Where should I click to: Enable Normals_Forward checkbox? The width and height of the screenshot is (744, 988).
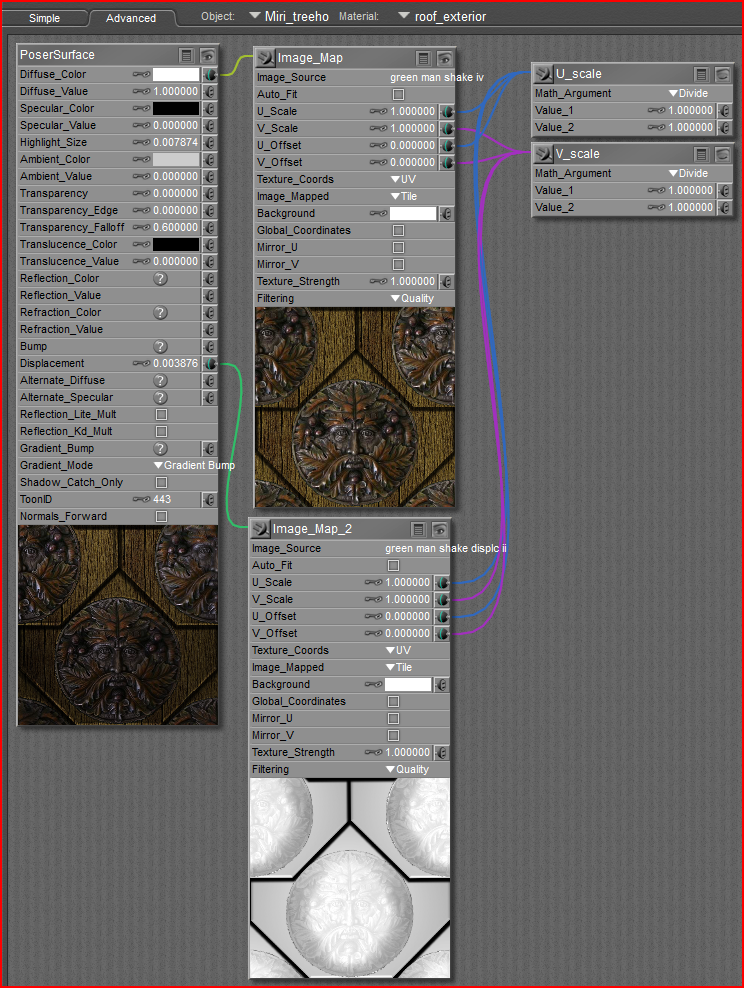coord(161,517)
